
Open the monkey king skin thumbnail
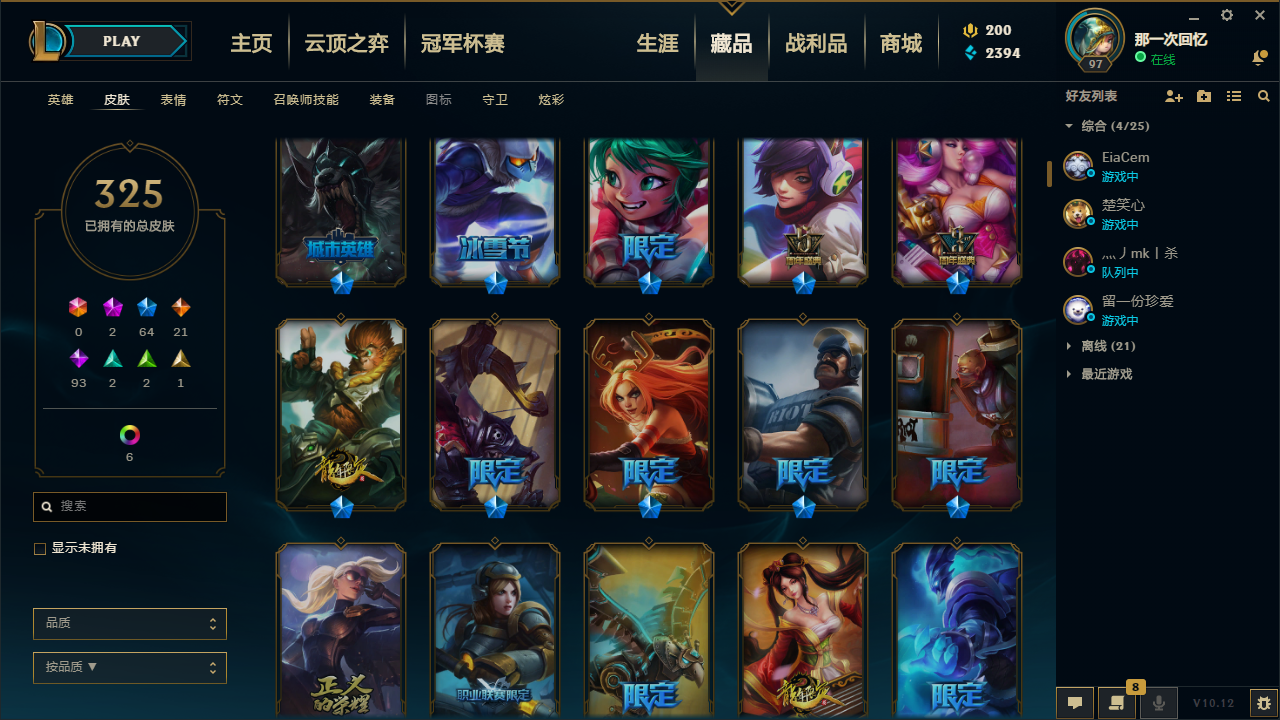(341, 415)
